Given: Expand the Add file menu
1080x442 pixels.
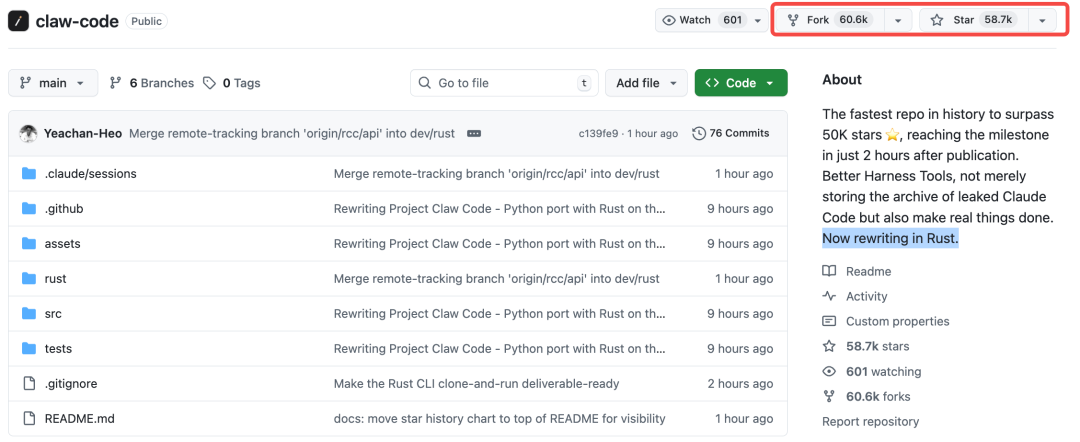Looking at the screenshot, I should 646,83.
